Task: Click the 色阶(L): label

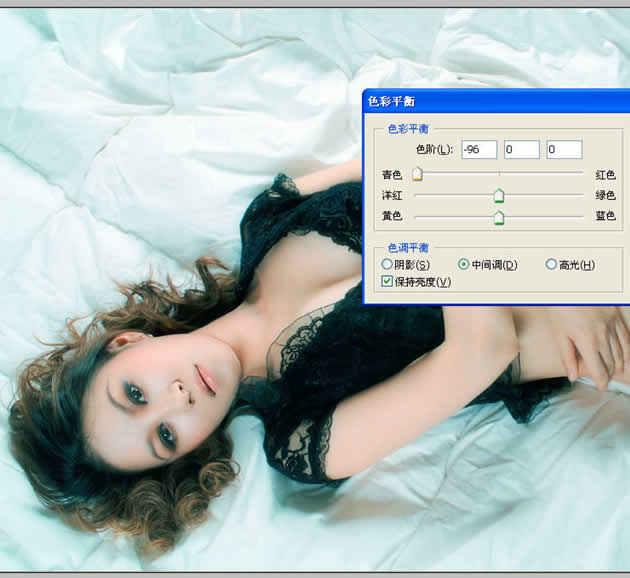Action: point(434,150)
